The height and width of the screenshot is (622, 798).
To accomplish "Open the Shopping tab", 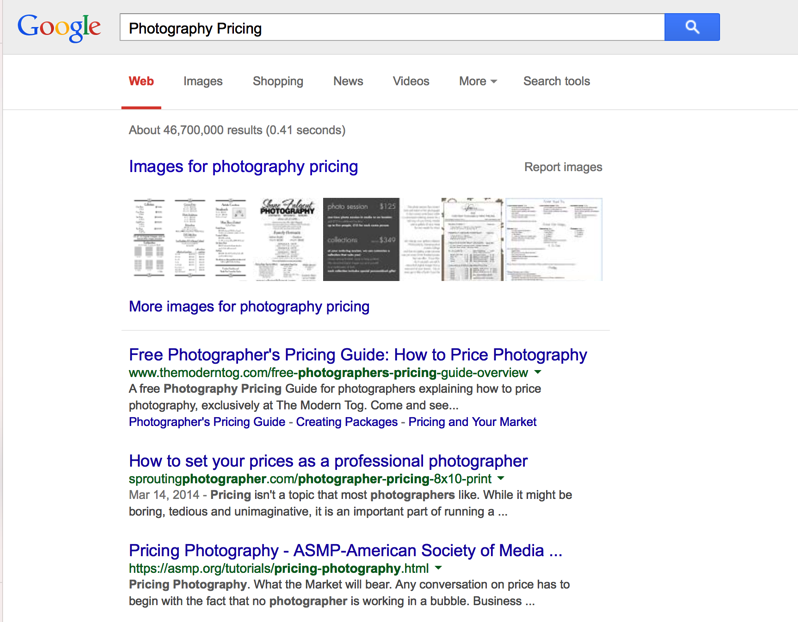I will (x=278, y=81).
